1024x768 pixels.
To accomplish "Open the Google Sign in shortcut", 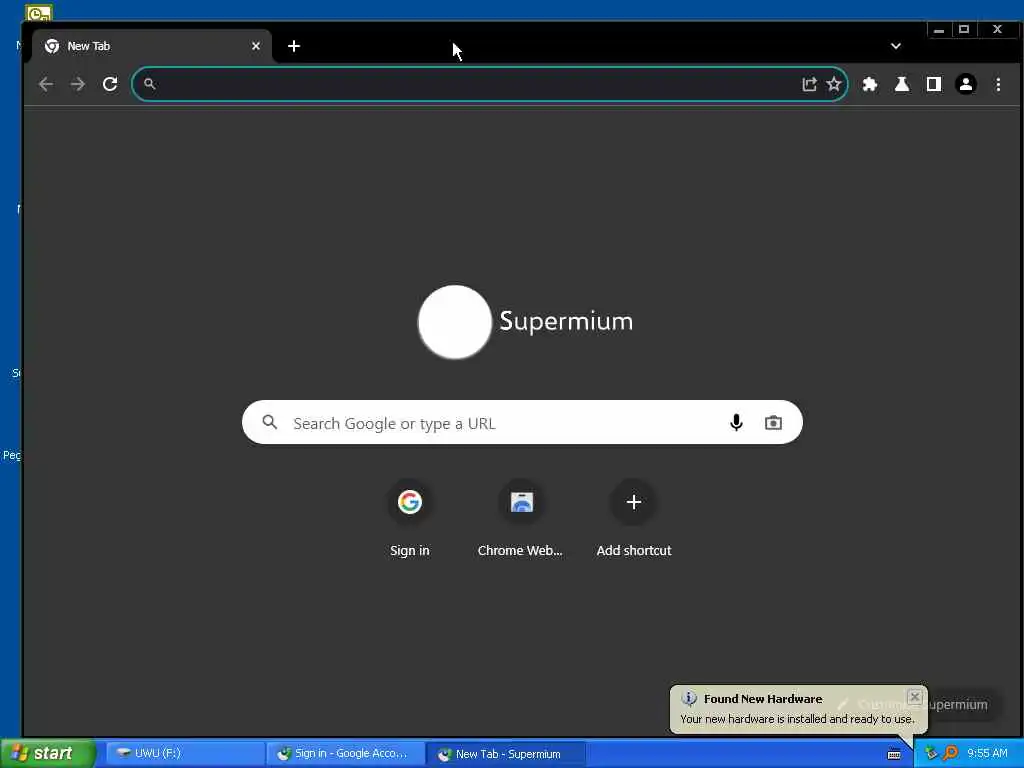I will [409, 519].
